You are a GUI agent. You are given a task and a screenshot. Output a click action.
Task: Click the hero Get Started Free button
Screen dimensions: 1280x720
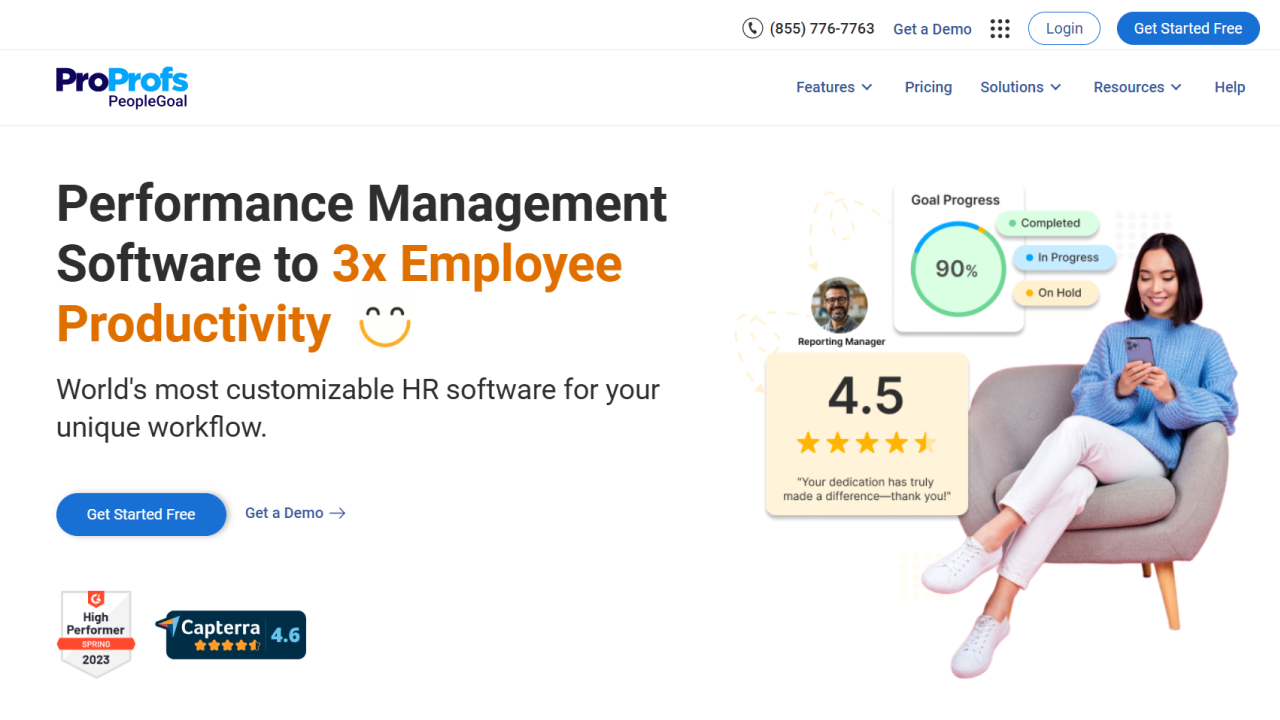pos(141,514)
